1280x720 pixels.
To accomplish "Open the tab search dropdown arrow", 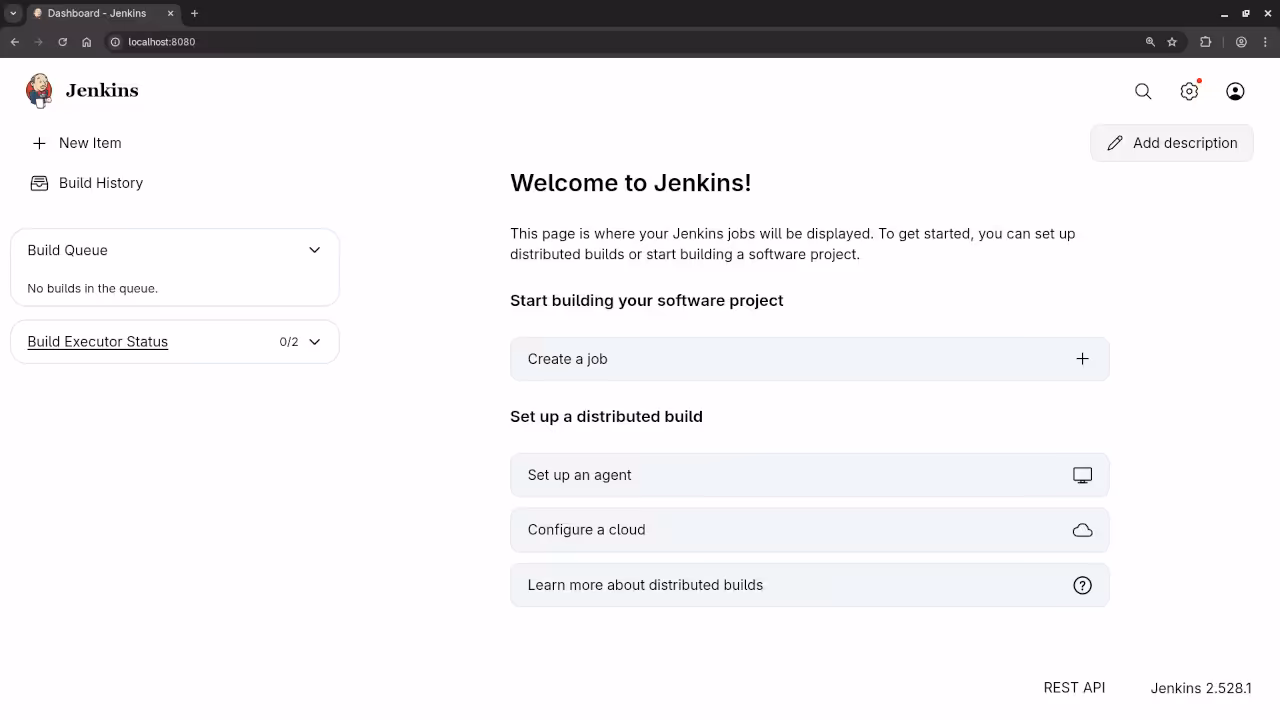I will point(13,13).
